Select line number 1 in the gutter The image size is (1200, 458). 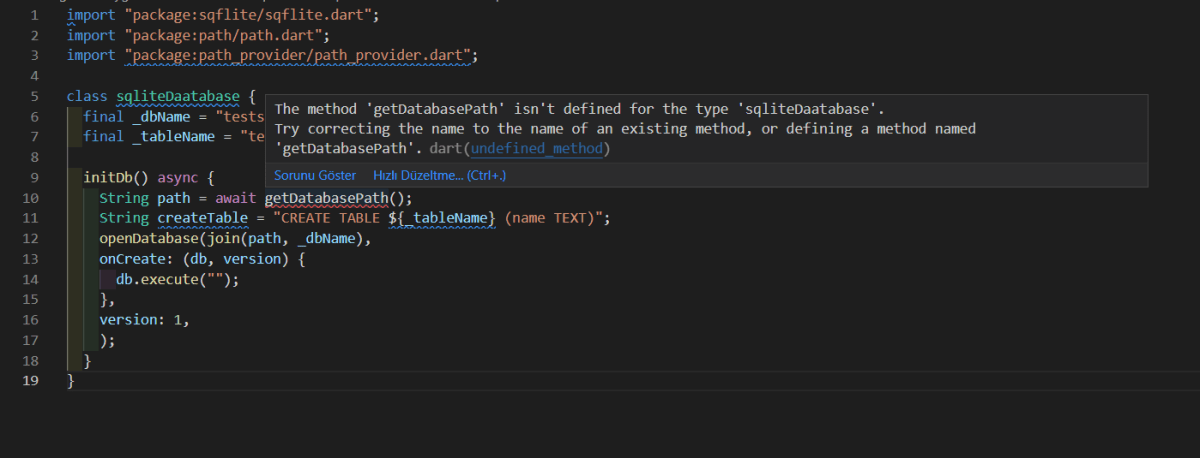36,16
